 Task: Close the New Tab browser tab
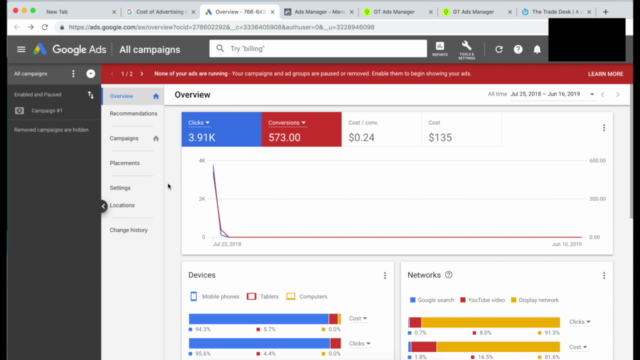[x=114, y=12]
